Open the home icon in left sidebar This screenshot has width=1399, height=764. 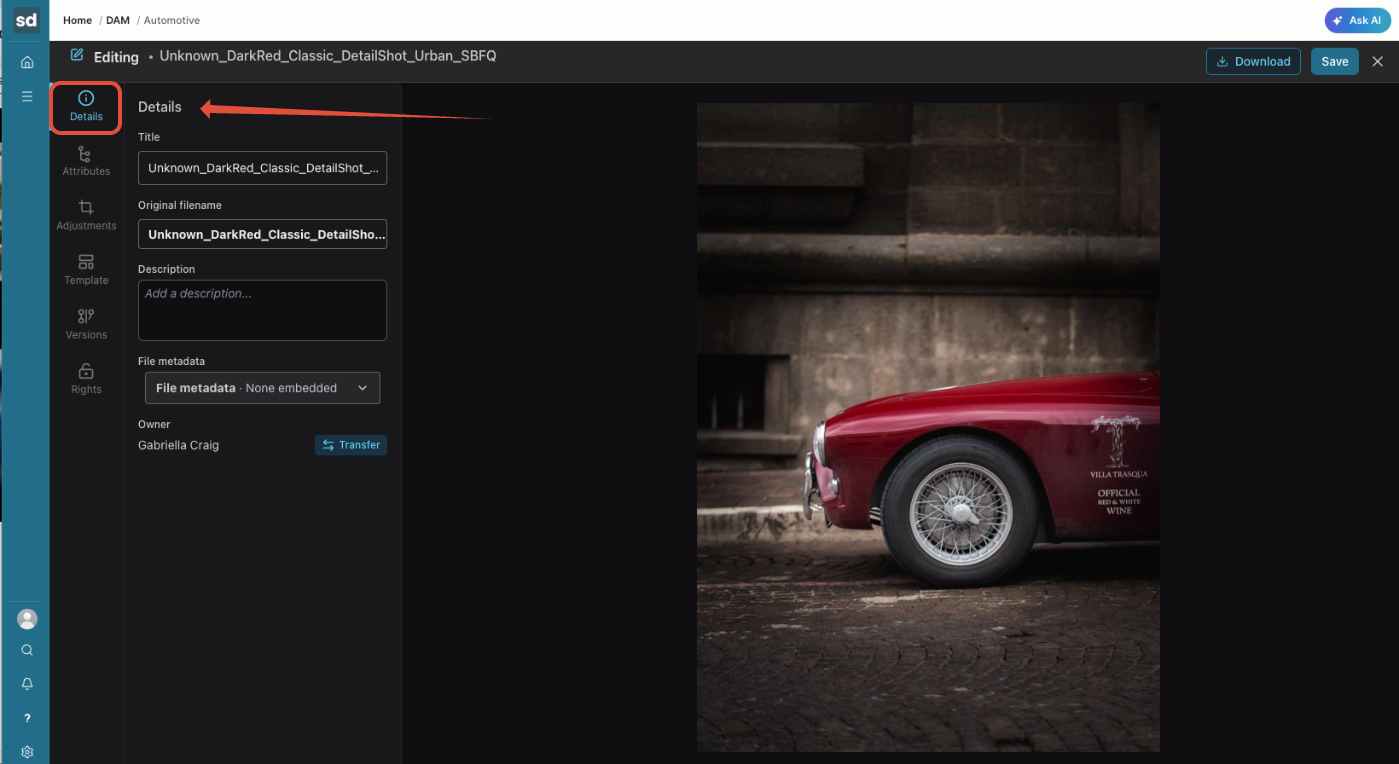27,62
